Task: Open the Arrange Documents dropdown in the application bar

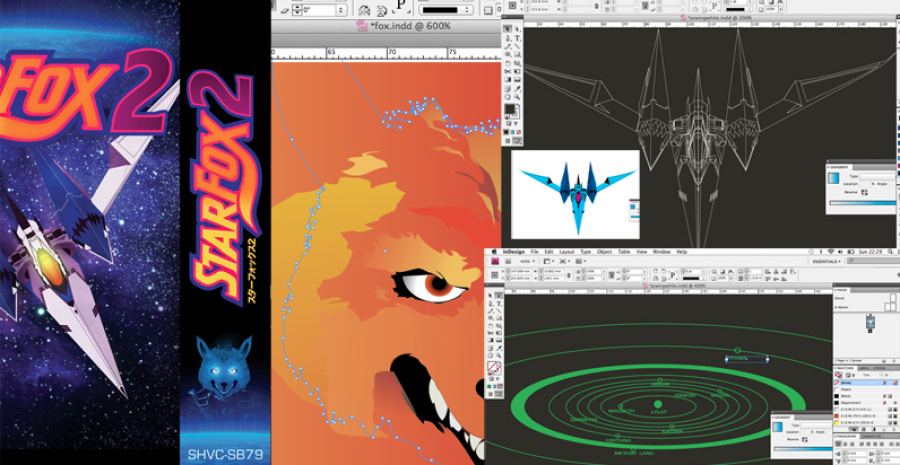Action: tap(581, 261)
